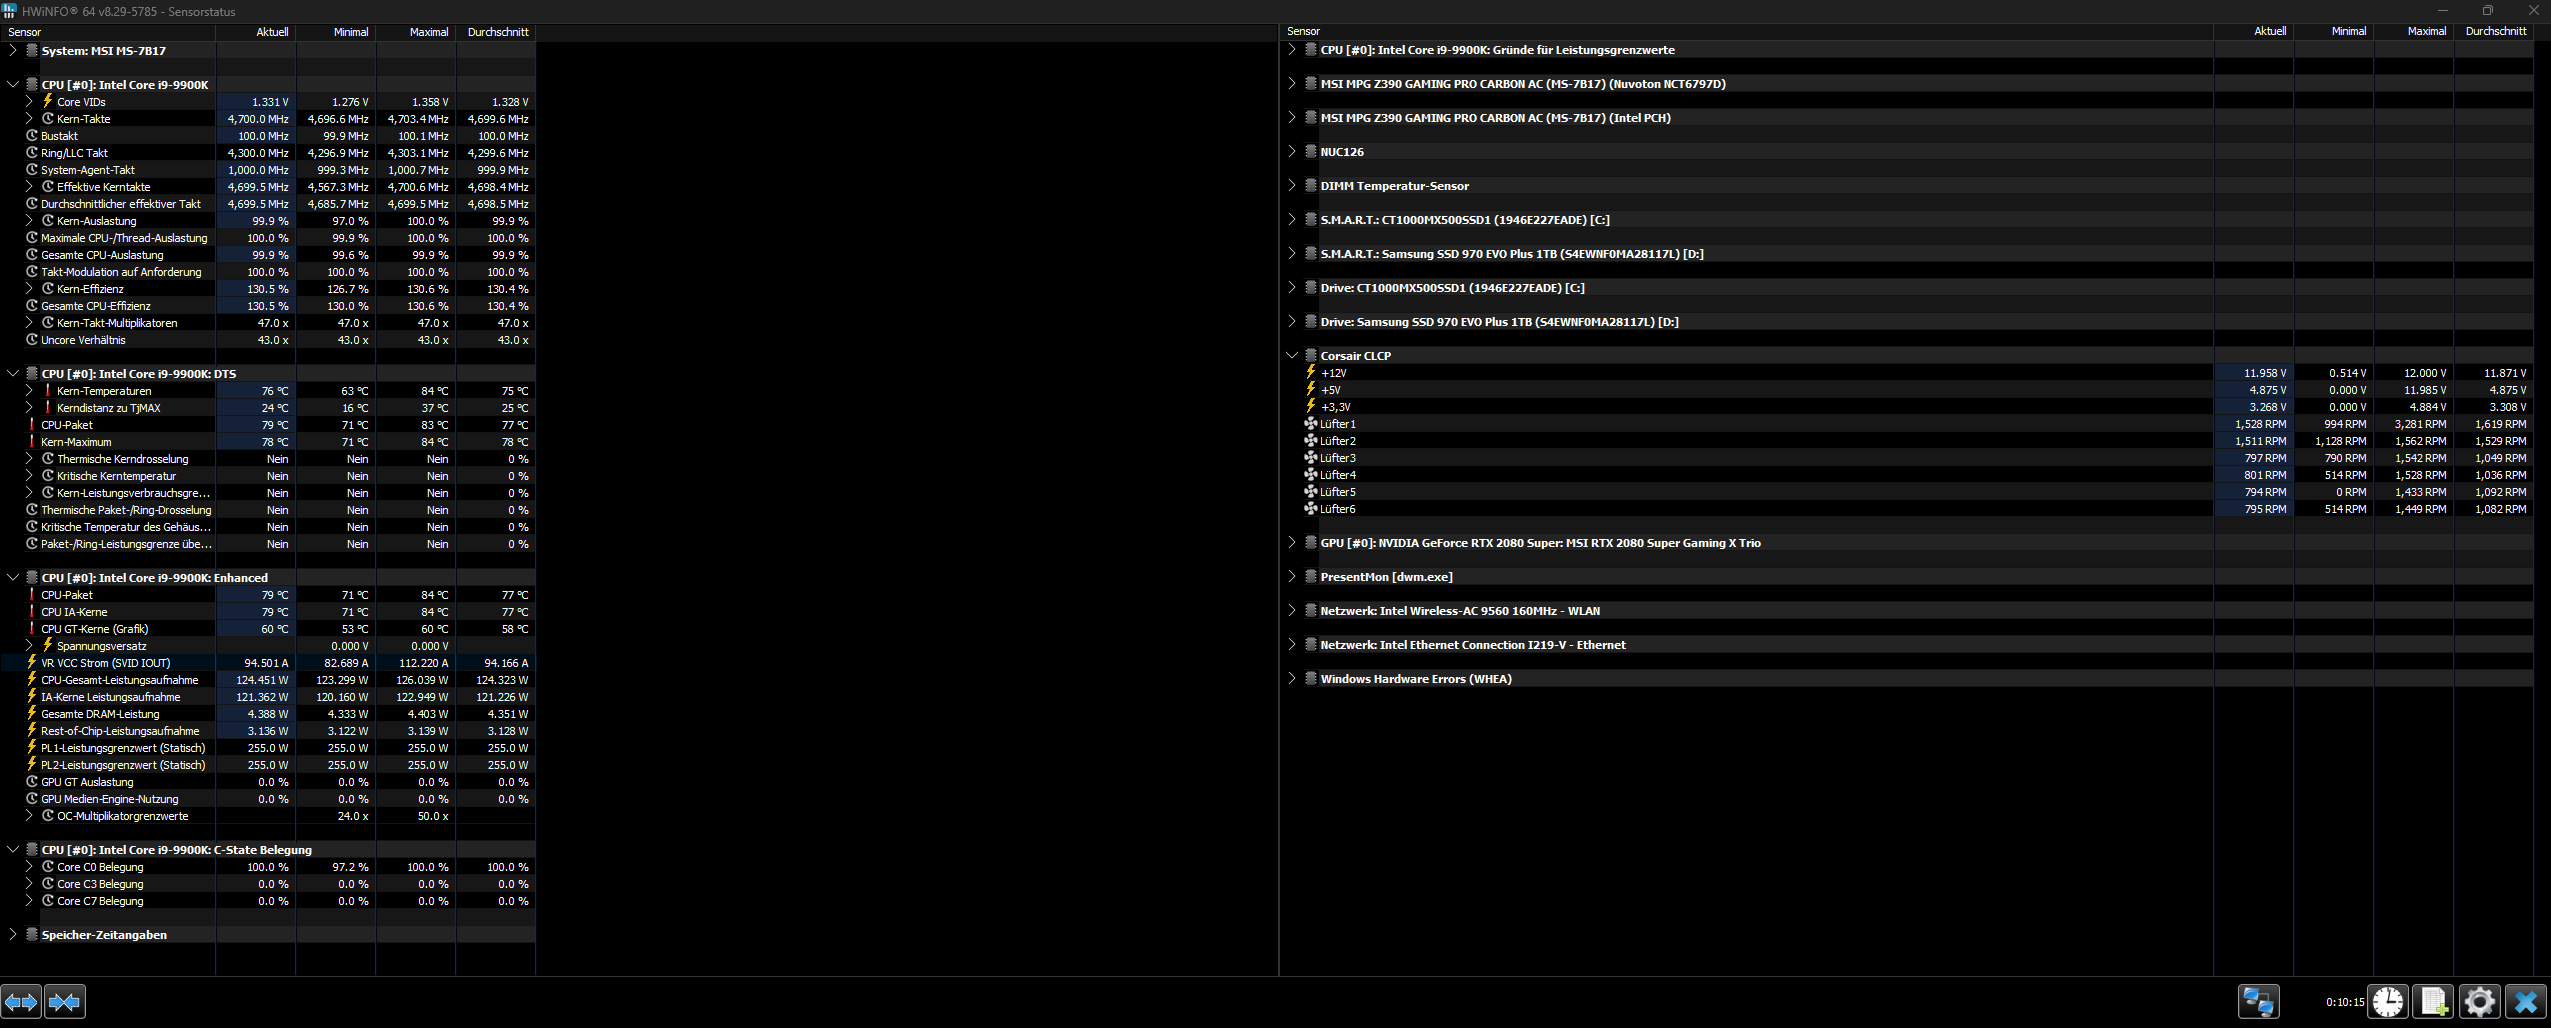Image resolution: width=2551 pixels, height=1028 pixels.
Task: Click right panel Durchschnitt column header
Action: click(x=2494, y=31)
